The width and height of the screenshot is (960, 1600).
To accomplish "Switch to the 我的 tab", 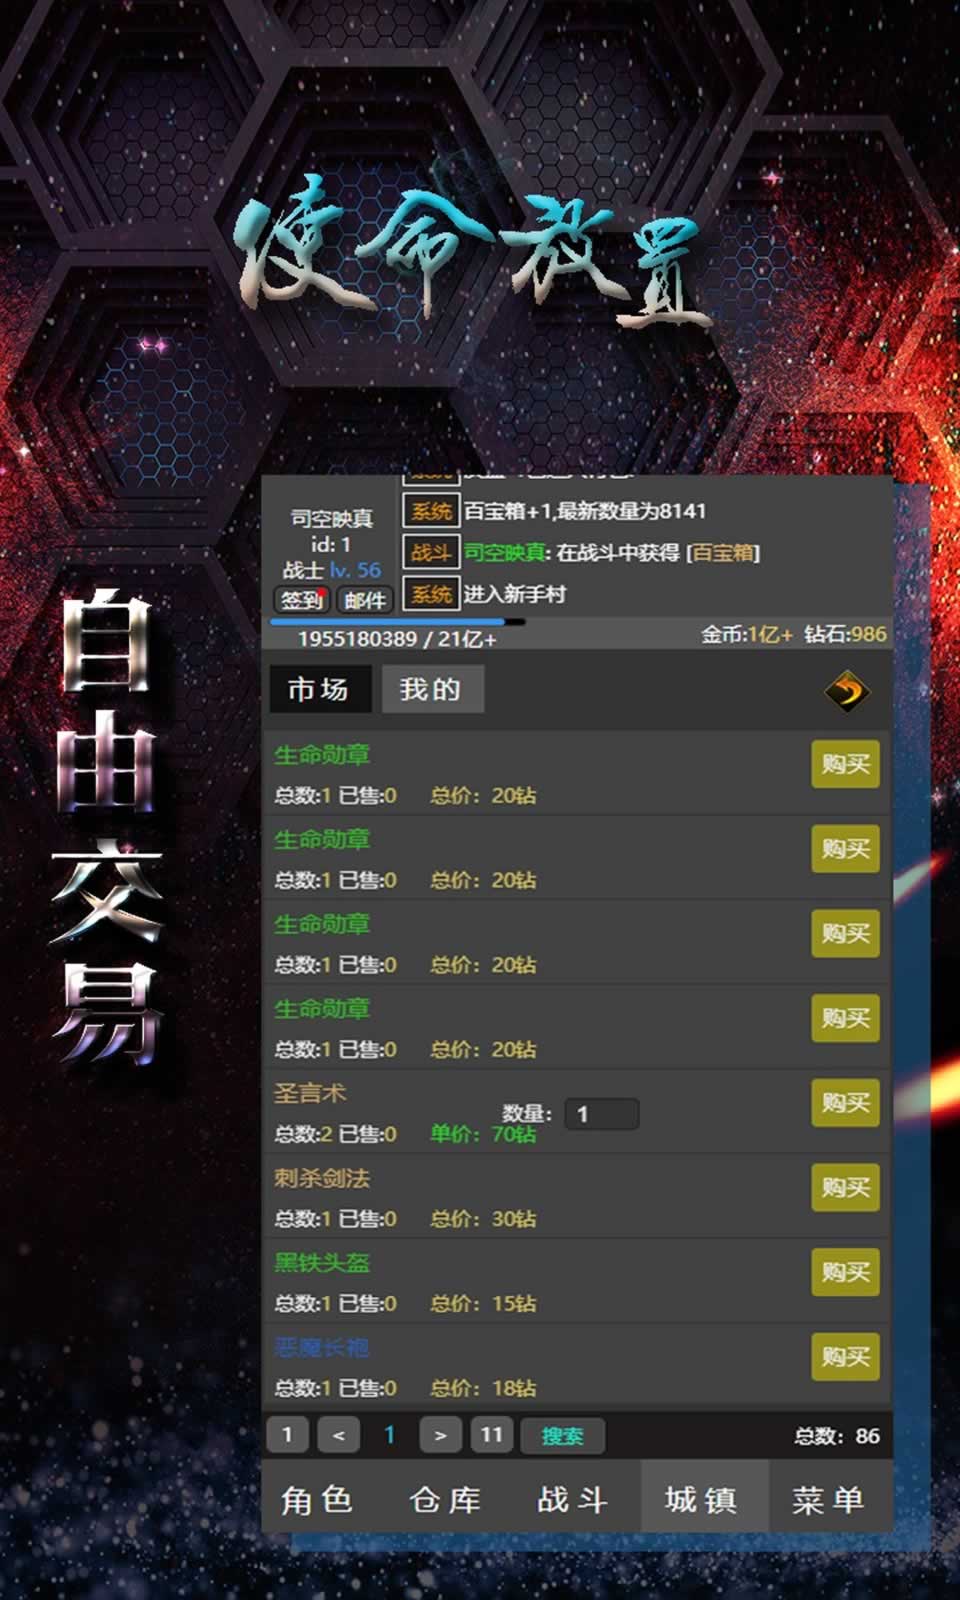I will pyautogui.click(x=432, y=689).
